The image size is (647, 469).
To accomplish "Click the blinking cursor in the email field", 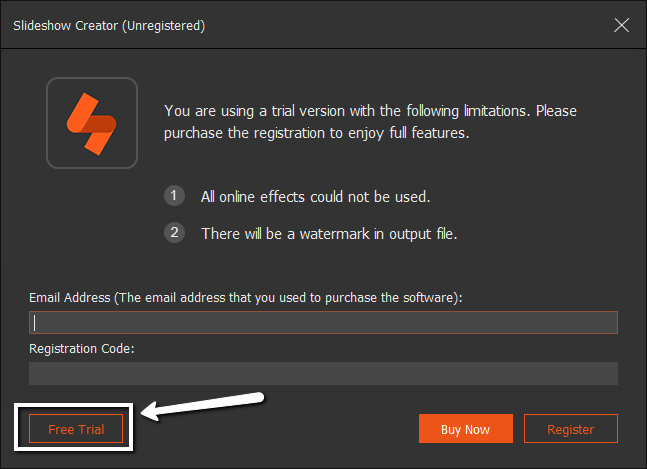I will pos(35,322).
